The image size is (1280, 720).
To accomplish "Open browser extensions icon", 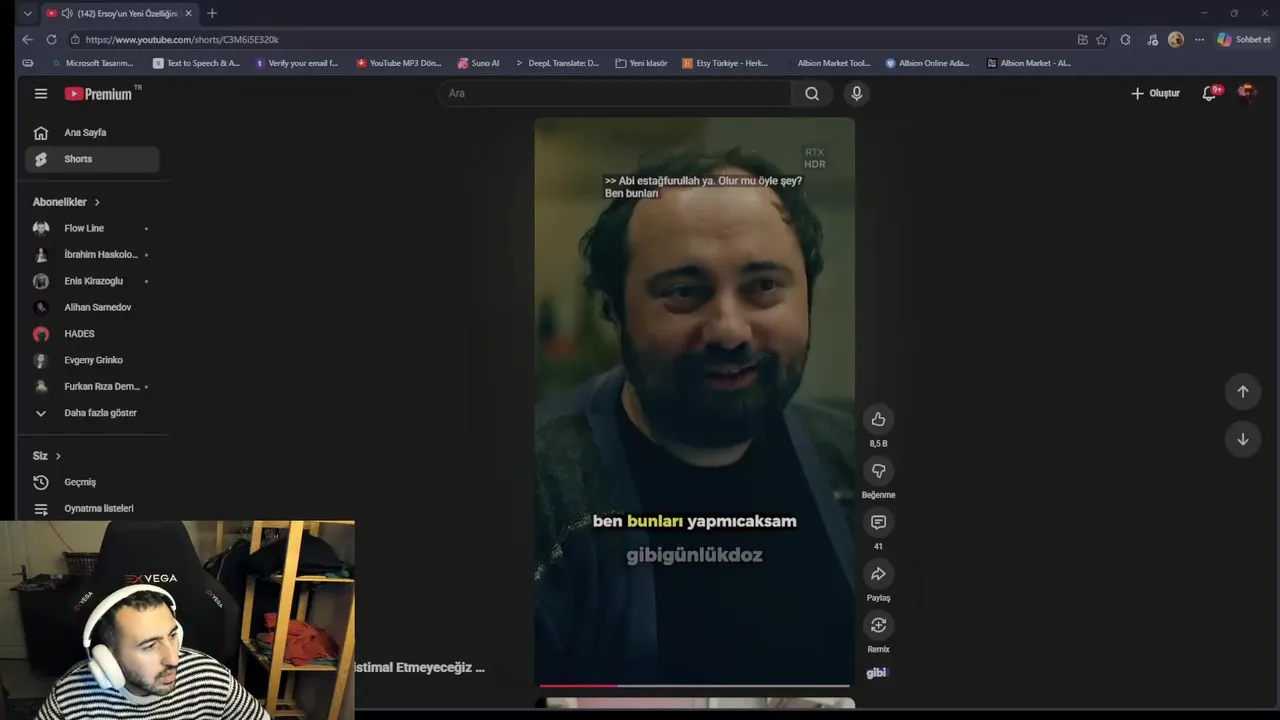I will point(1126,39).
